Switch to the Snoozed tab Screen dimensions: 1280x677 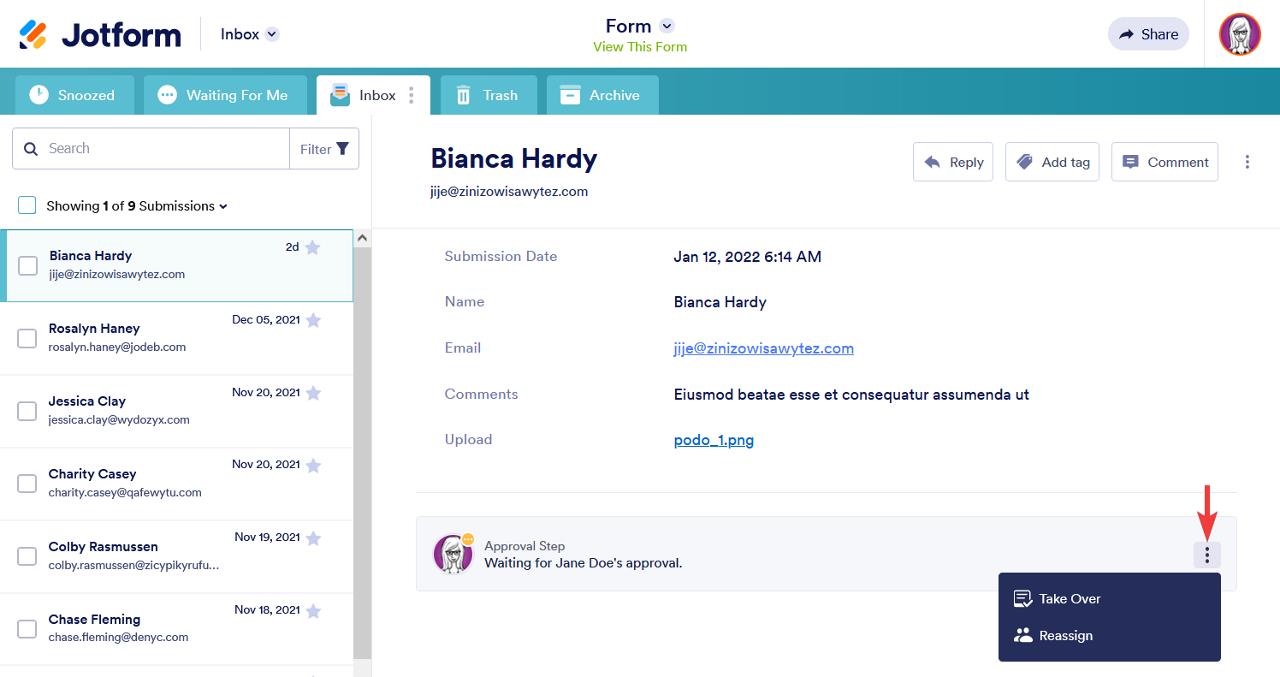click(72, 95)
